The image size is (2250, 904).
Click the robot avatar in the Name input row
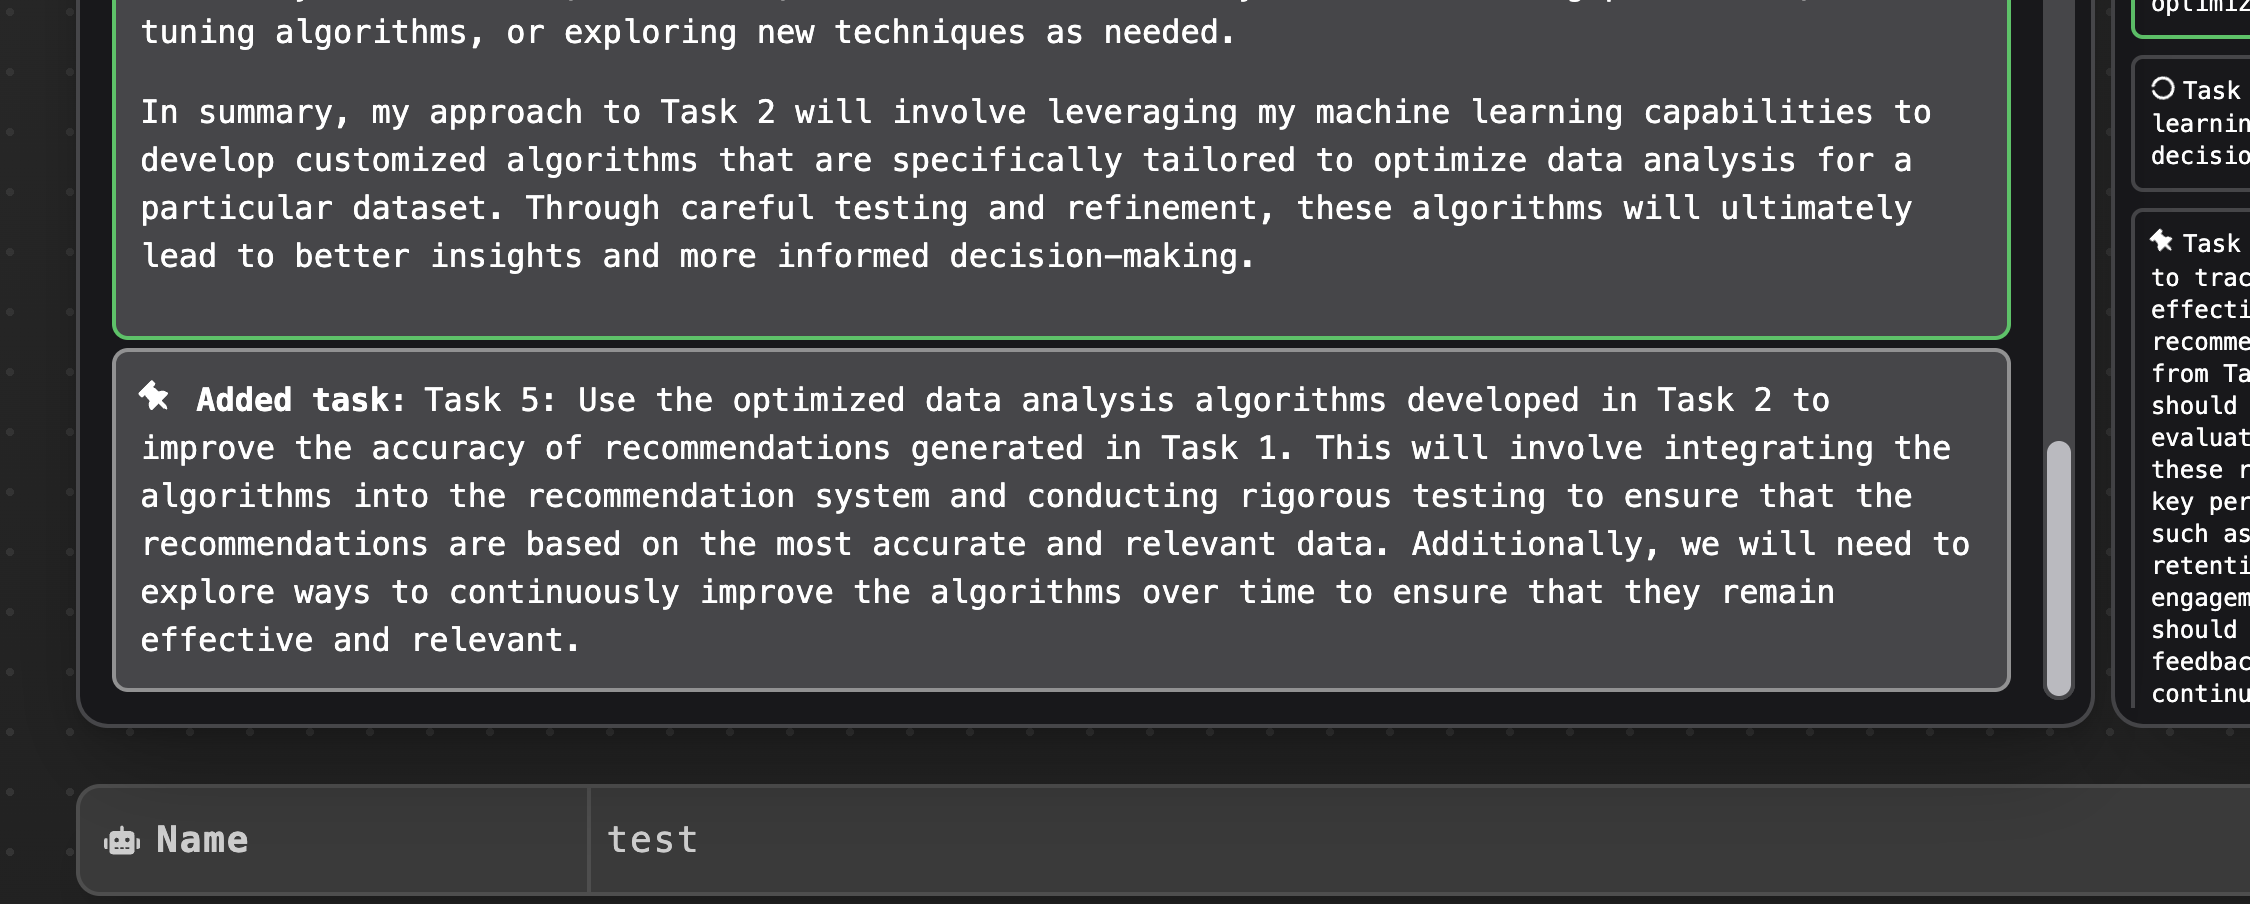[122, 841]
